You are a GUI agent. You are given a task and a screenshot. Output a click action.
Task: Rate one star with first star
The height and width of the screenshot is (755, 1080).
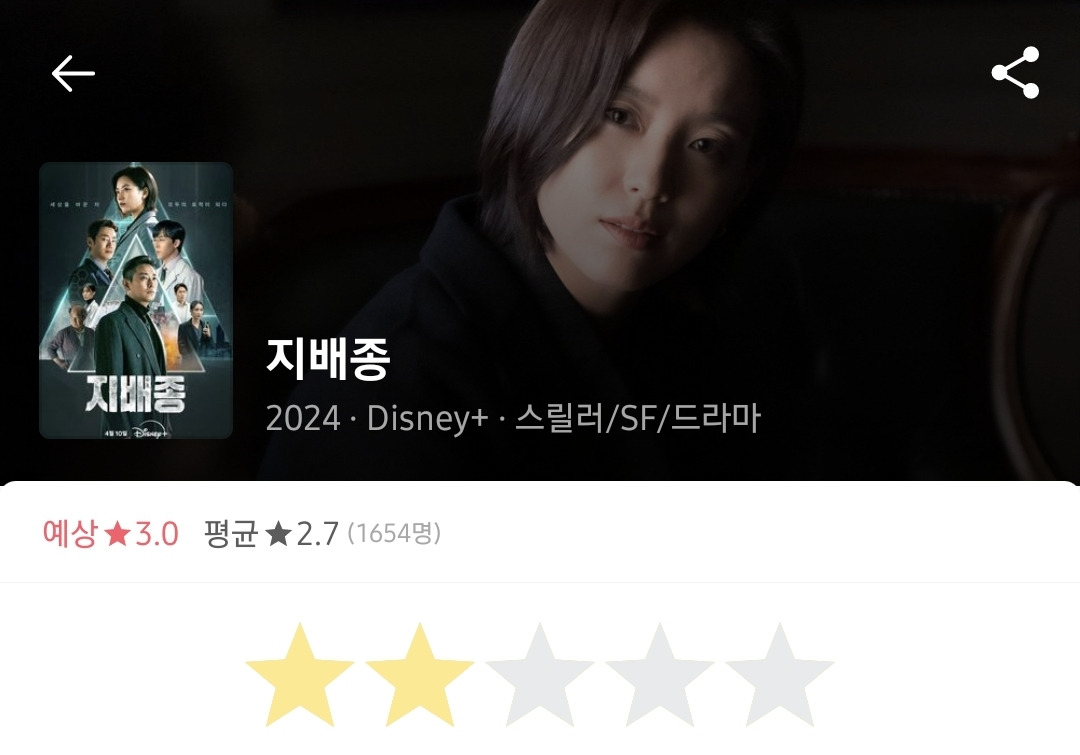(x=300, y=675)
